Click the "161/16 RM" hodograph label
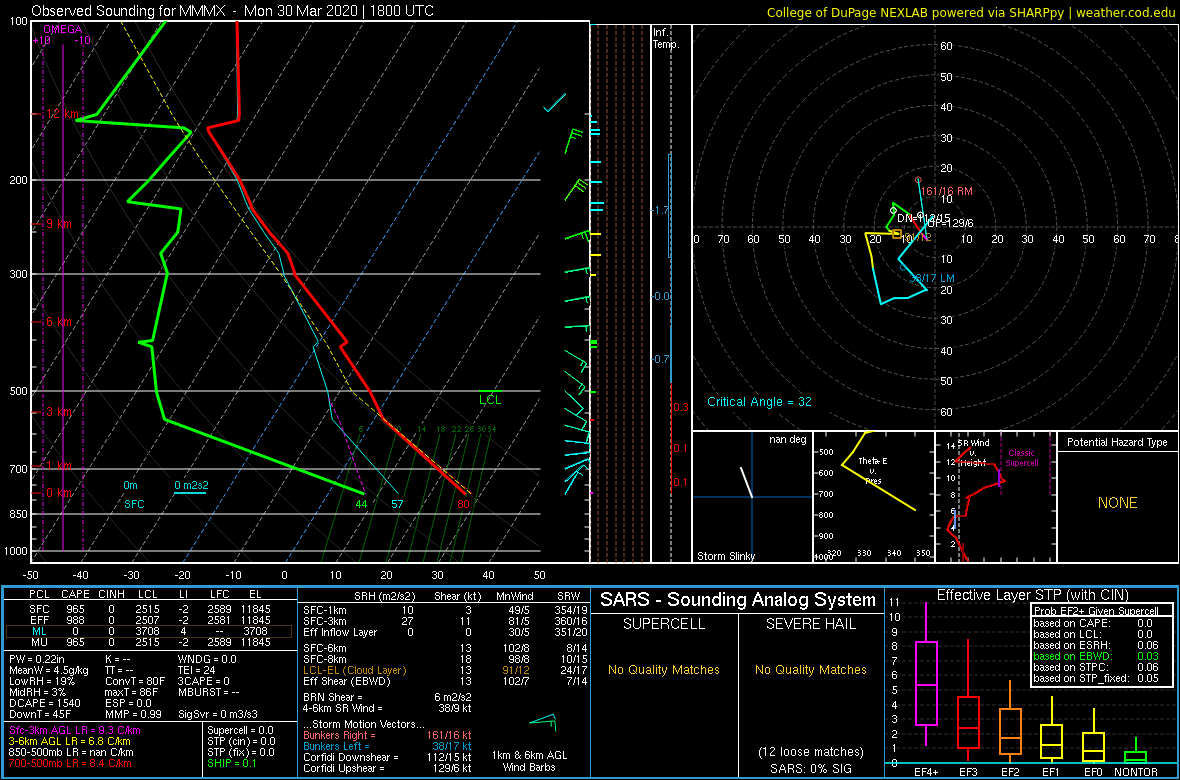 tap(947, 191)
